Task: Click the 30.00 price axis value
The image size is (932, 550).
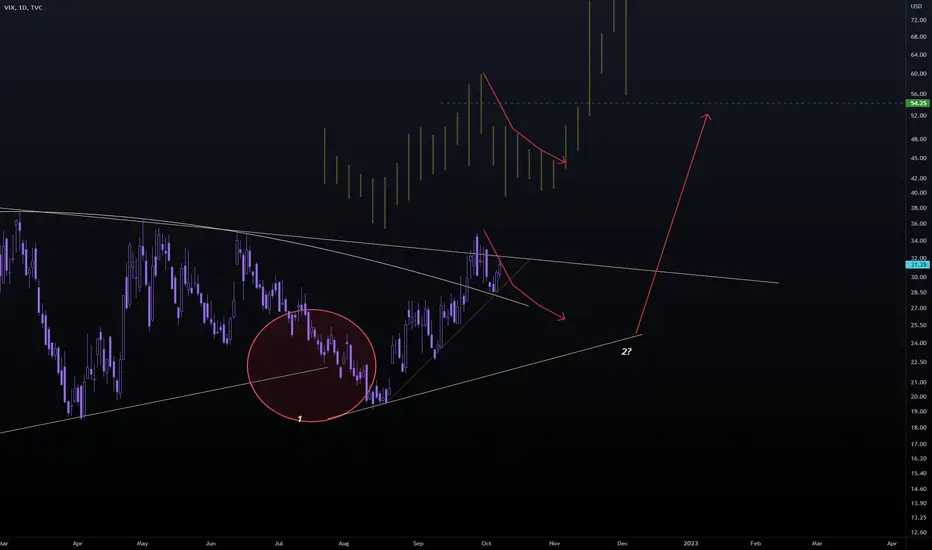Action: [918, 277]
